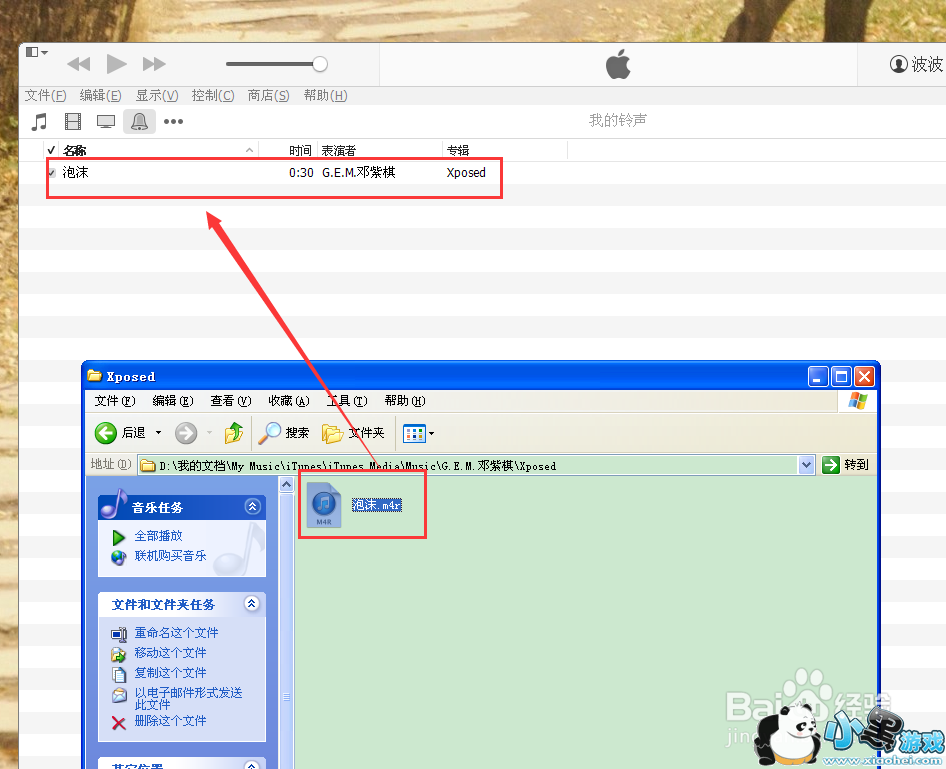Click the 重命名这个文件 link
The image size is (946, 769).
[176, 633]
